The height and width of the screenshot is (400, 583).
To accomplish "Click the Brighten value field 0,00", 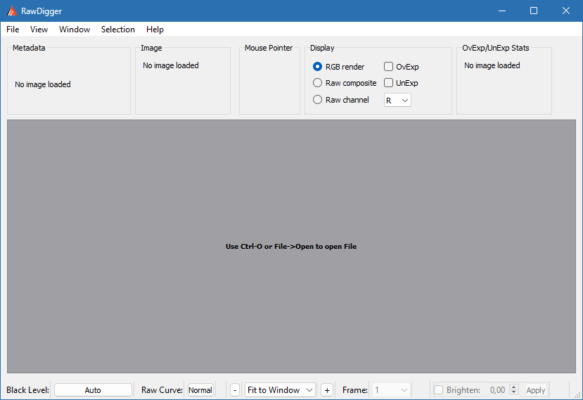I will pos(497,390).
